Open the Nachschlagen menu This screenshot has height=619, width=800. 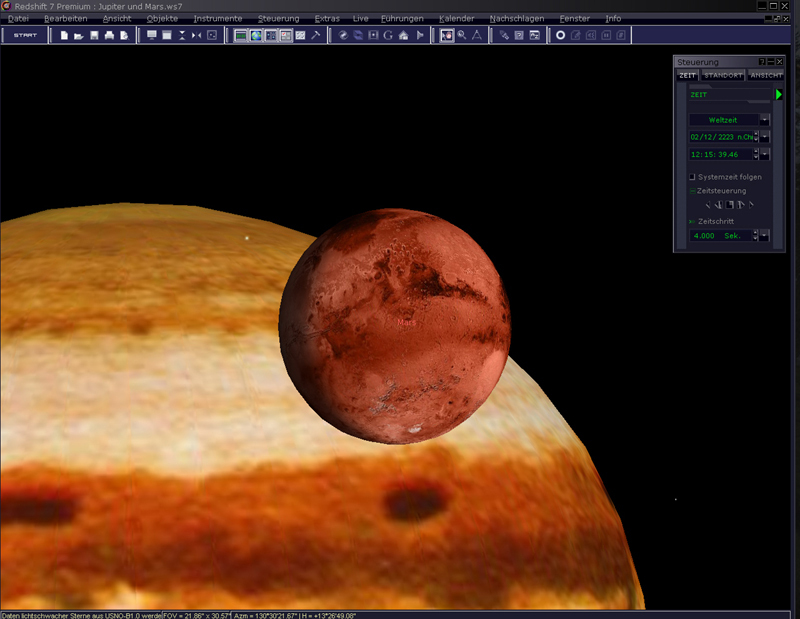tap(517, 18)
